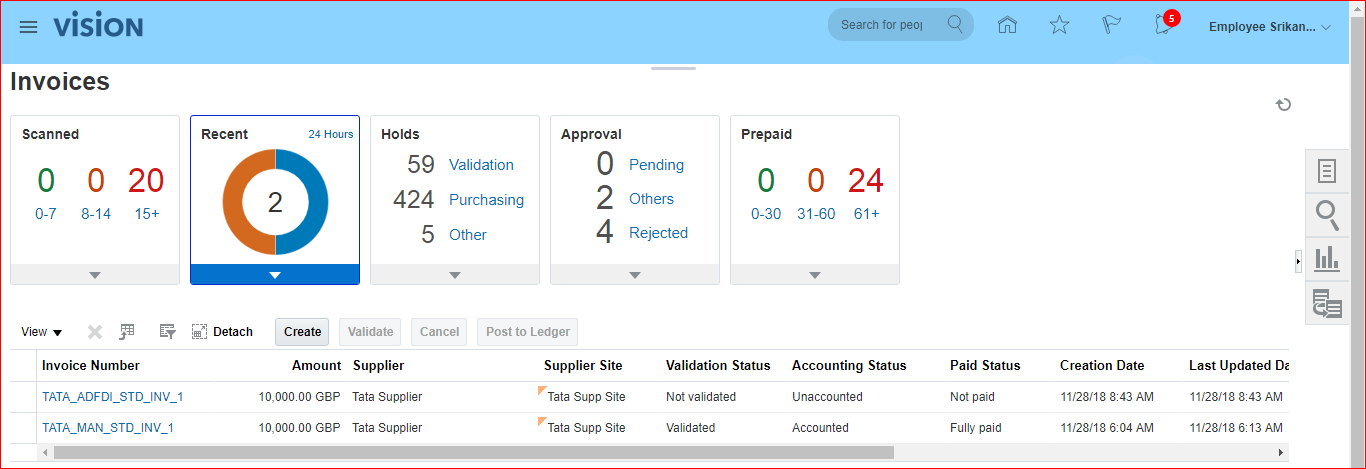
Task: Click the Export to Excel icon
Action: 127,332
